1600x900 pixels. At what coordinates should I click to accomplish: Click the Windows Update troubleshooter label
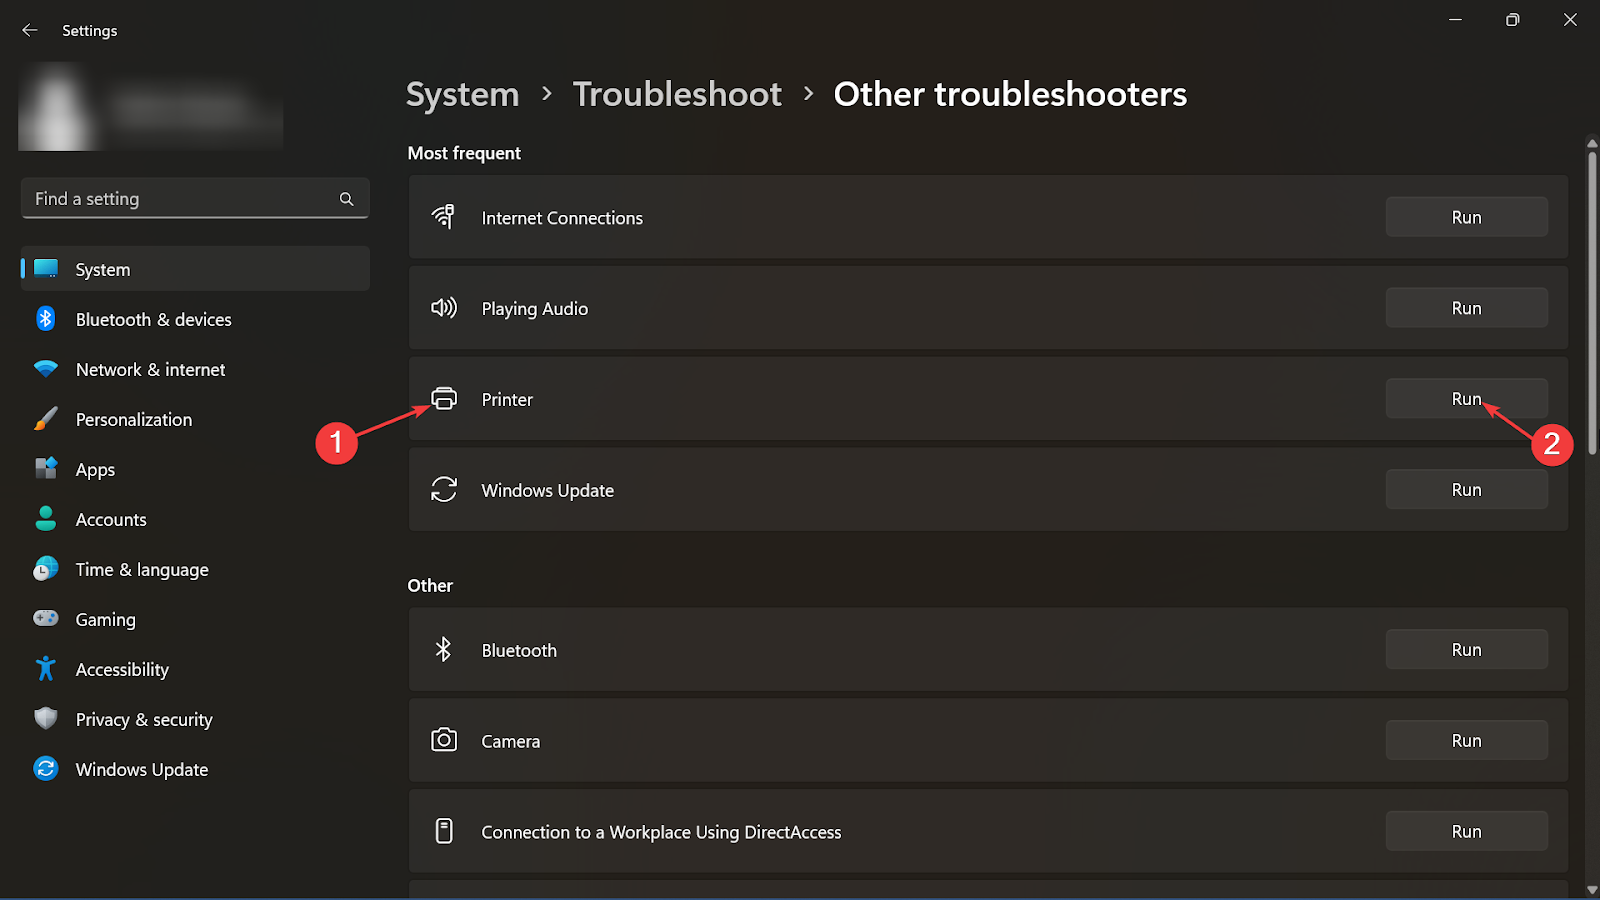548,490
